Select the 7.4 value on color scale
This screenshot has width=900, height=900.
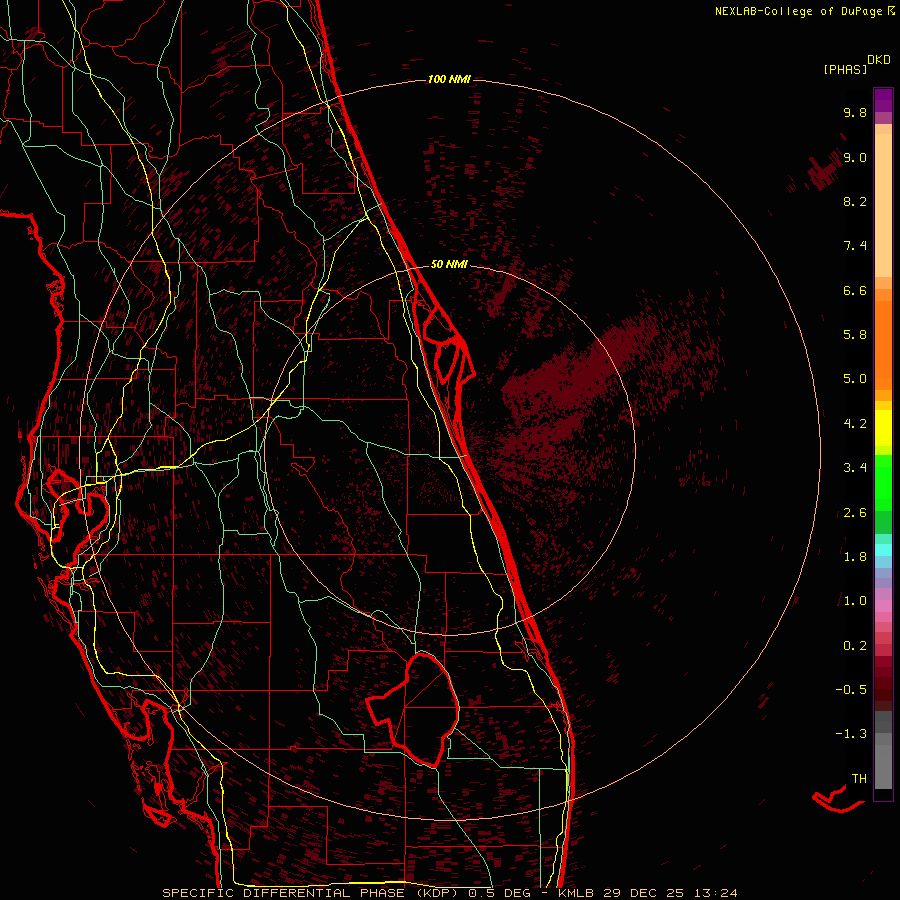pyautogui.click(x=855, y=246)
